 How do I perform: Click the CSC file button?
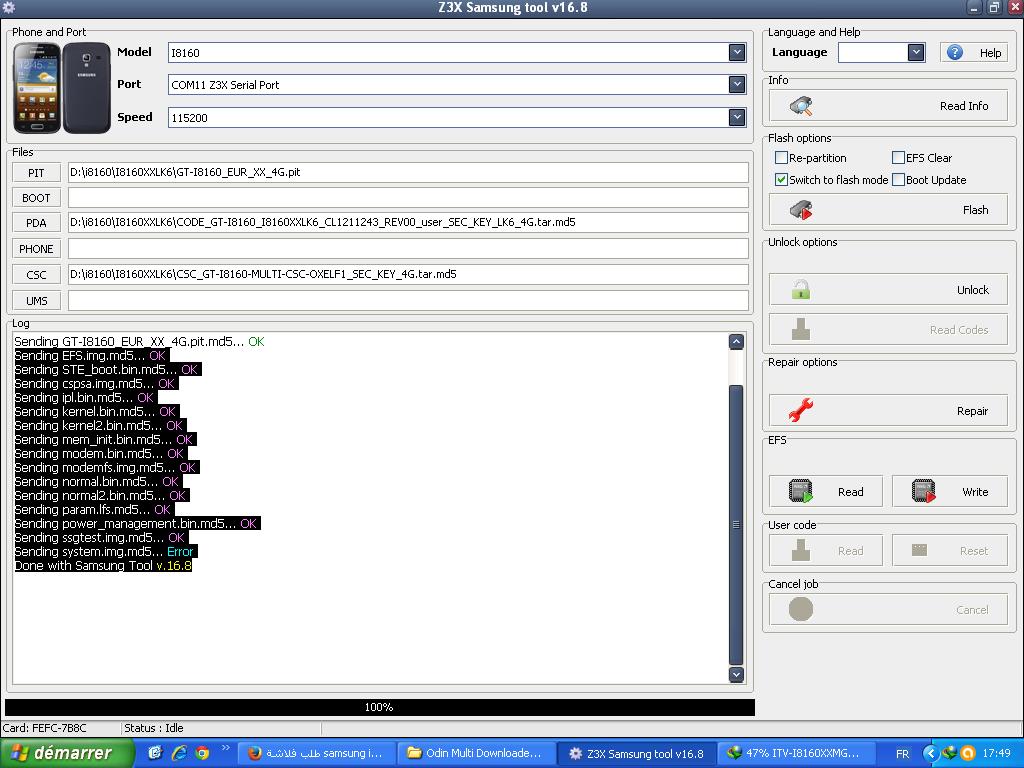(37, 274)
